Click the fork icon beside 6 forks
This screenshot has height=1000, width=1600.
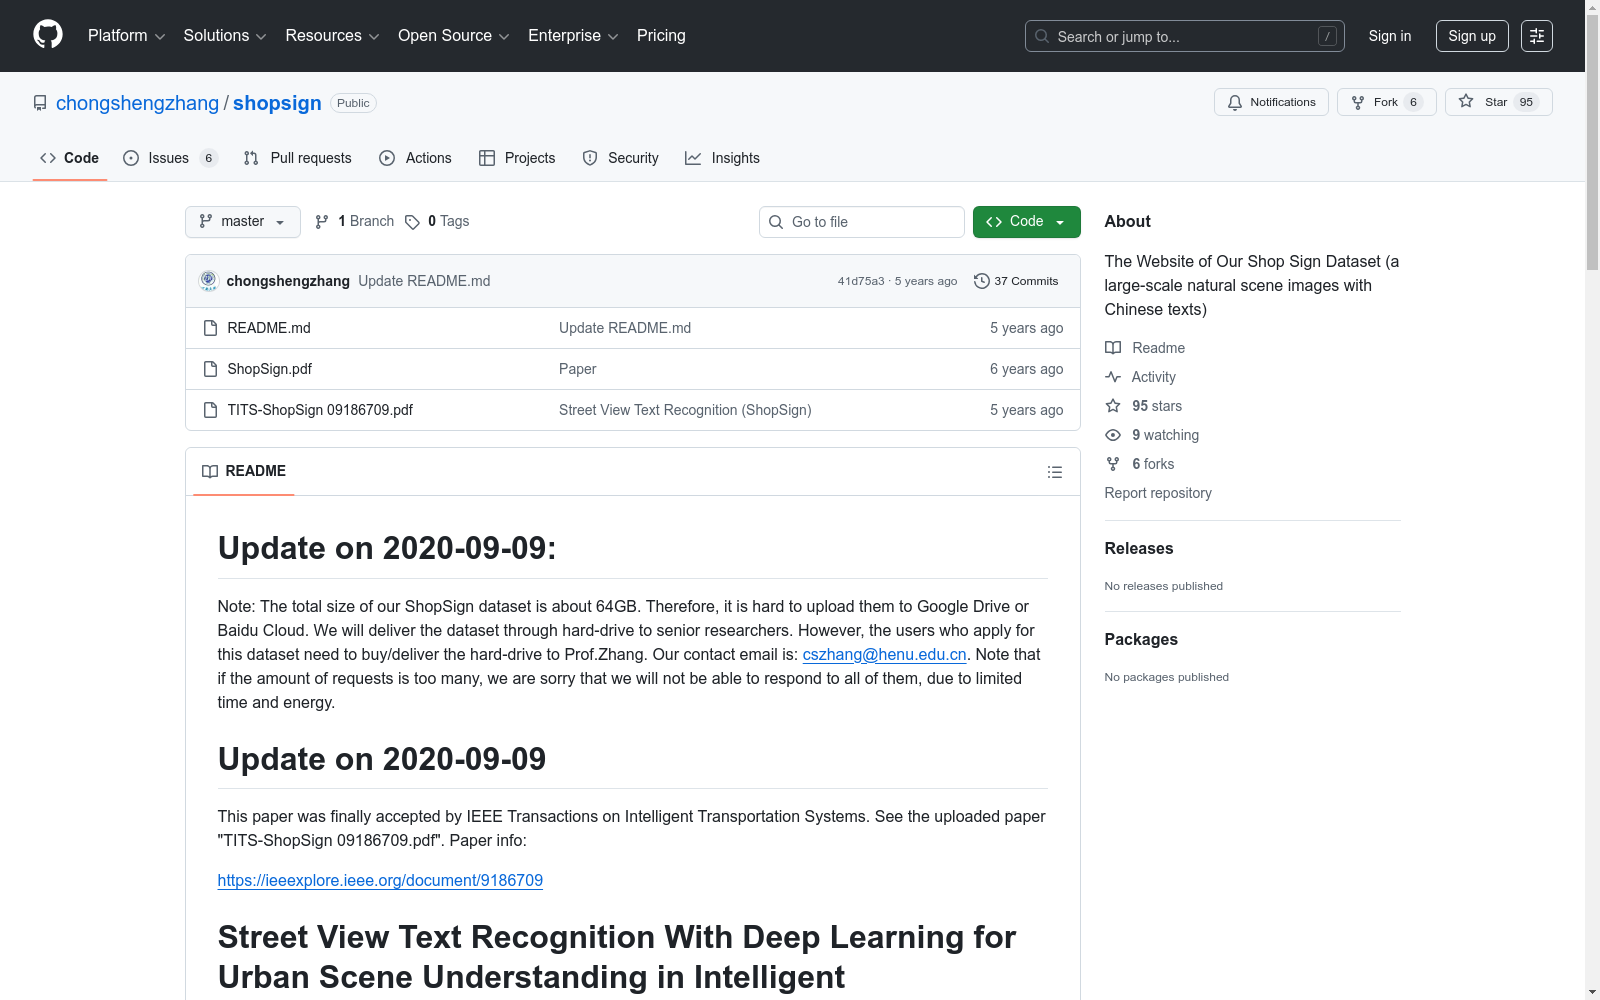point(1113,464)
